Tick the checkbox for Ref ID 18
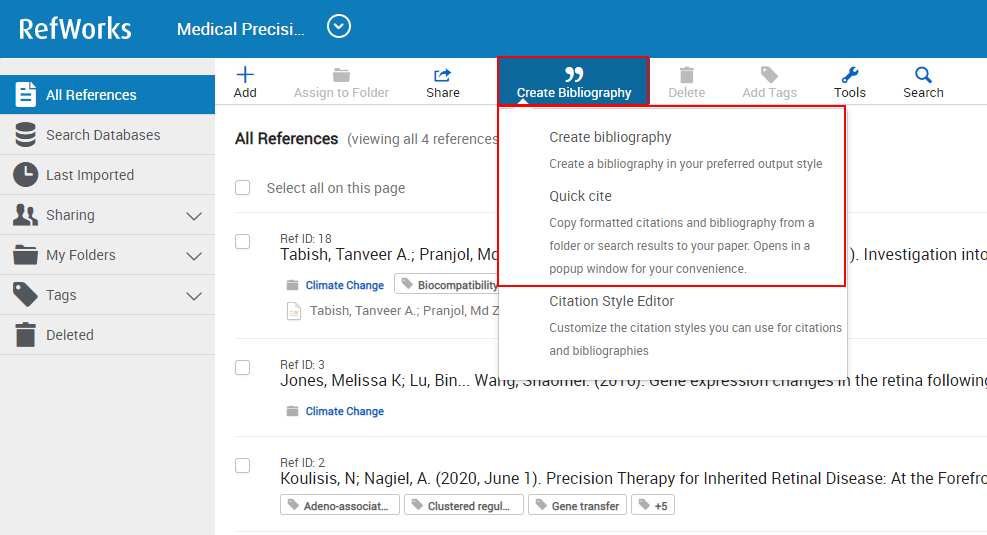This screenshot has height=535, width=987. [x=243, y=242]
